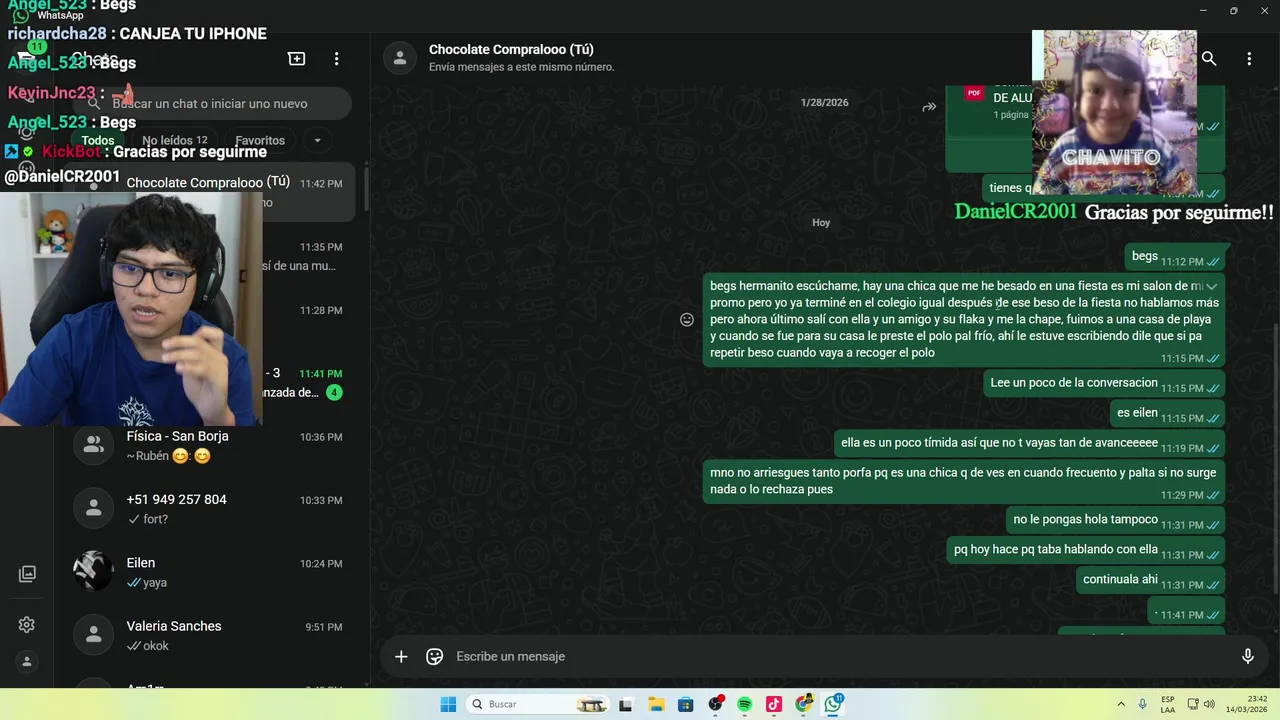Screen dimensions: 1280x720
Task: Expand the filter dropdown beside Favoritos
Action: point(317,140)
